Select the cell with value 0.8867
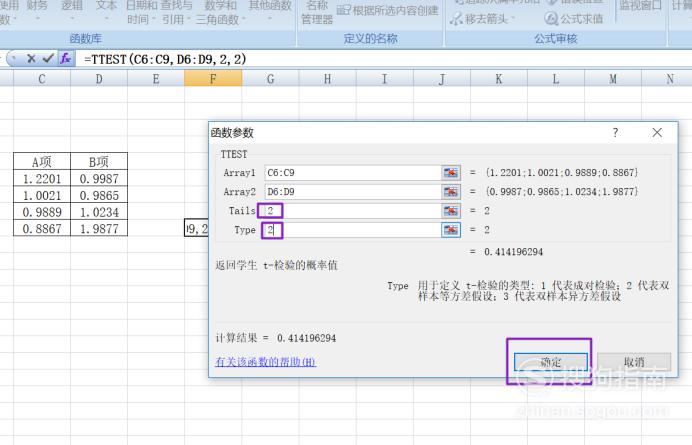Screen dimensions: 692x445 (42, 229)
